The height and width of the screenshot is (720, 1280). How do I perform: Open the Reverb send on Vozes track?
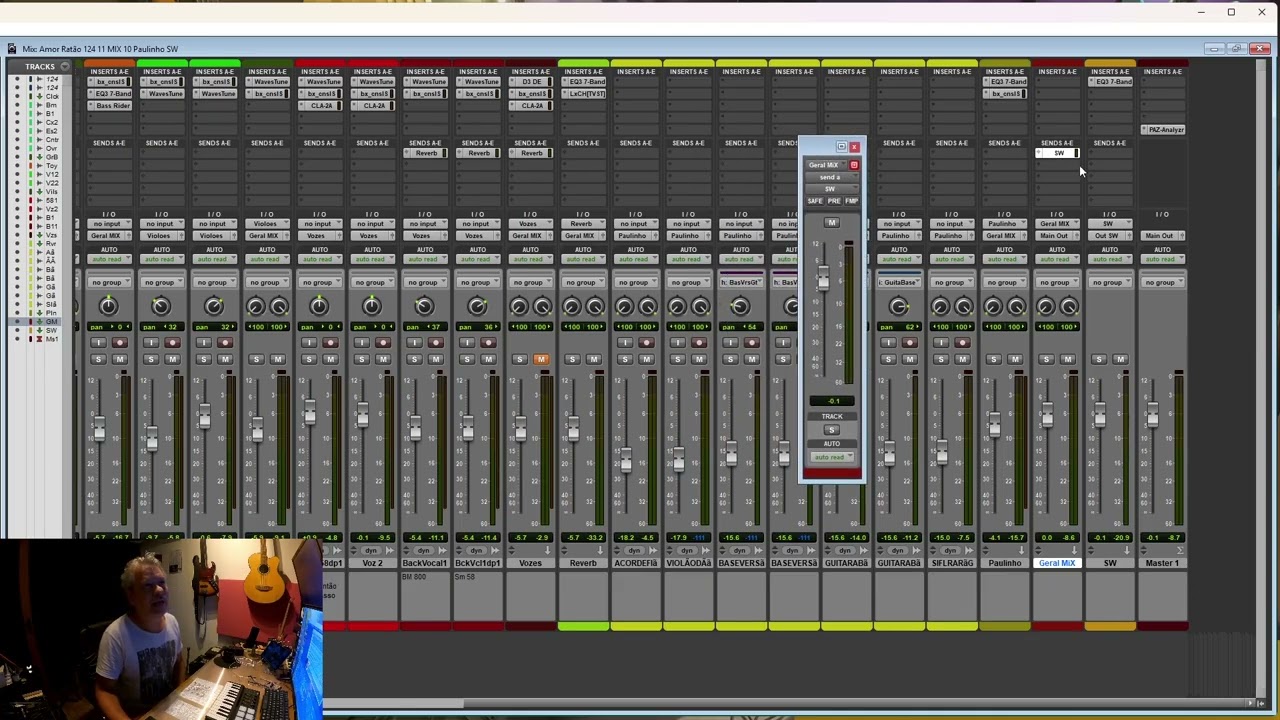coord(531,153)
